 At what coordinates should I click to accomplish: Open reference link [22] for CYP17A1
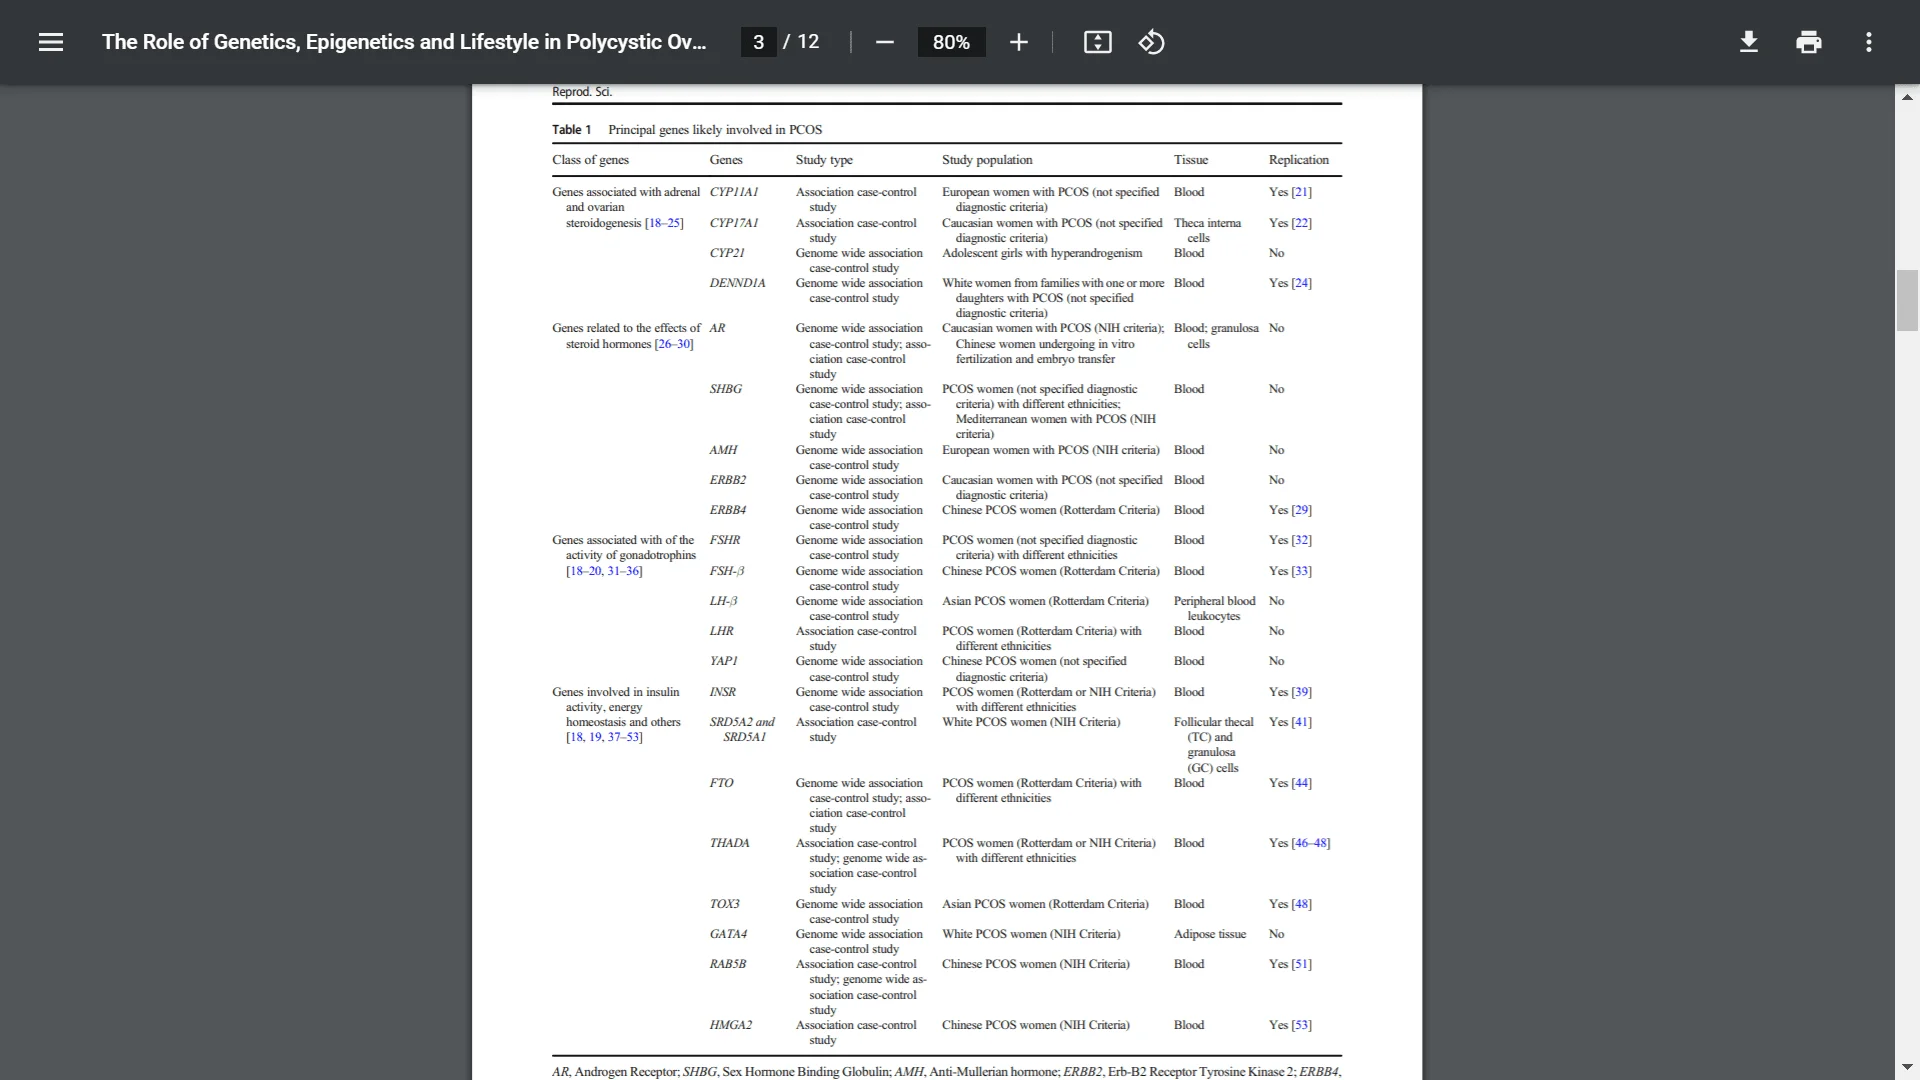1301,223
